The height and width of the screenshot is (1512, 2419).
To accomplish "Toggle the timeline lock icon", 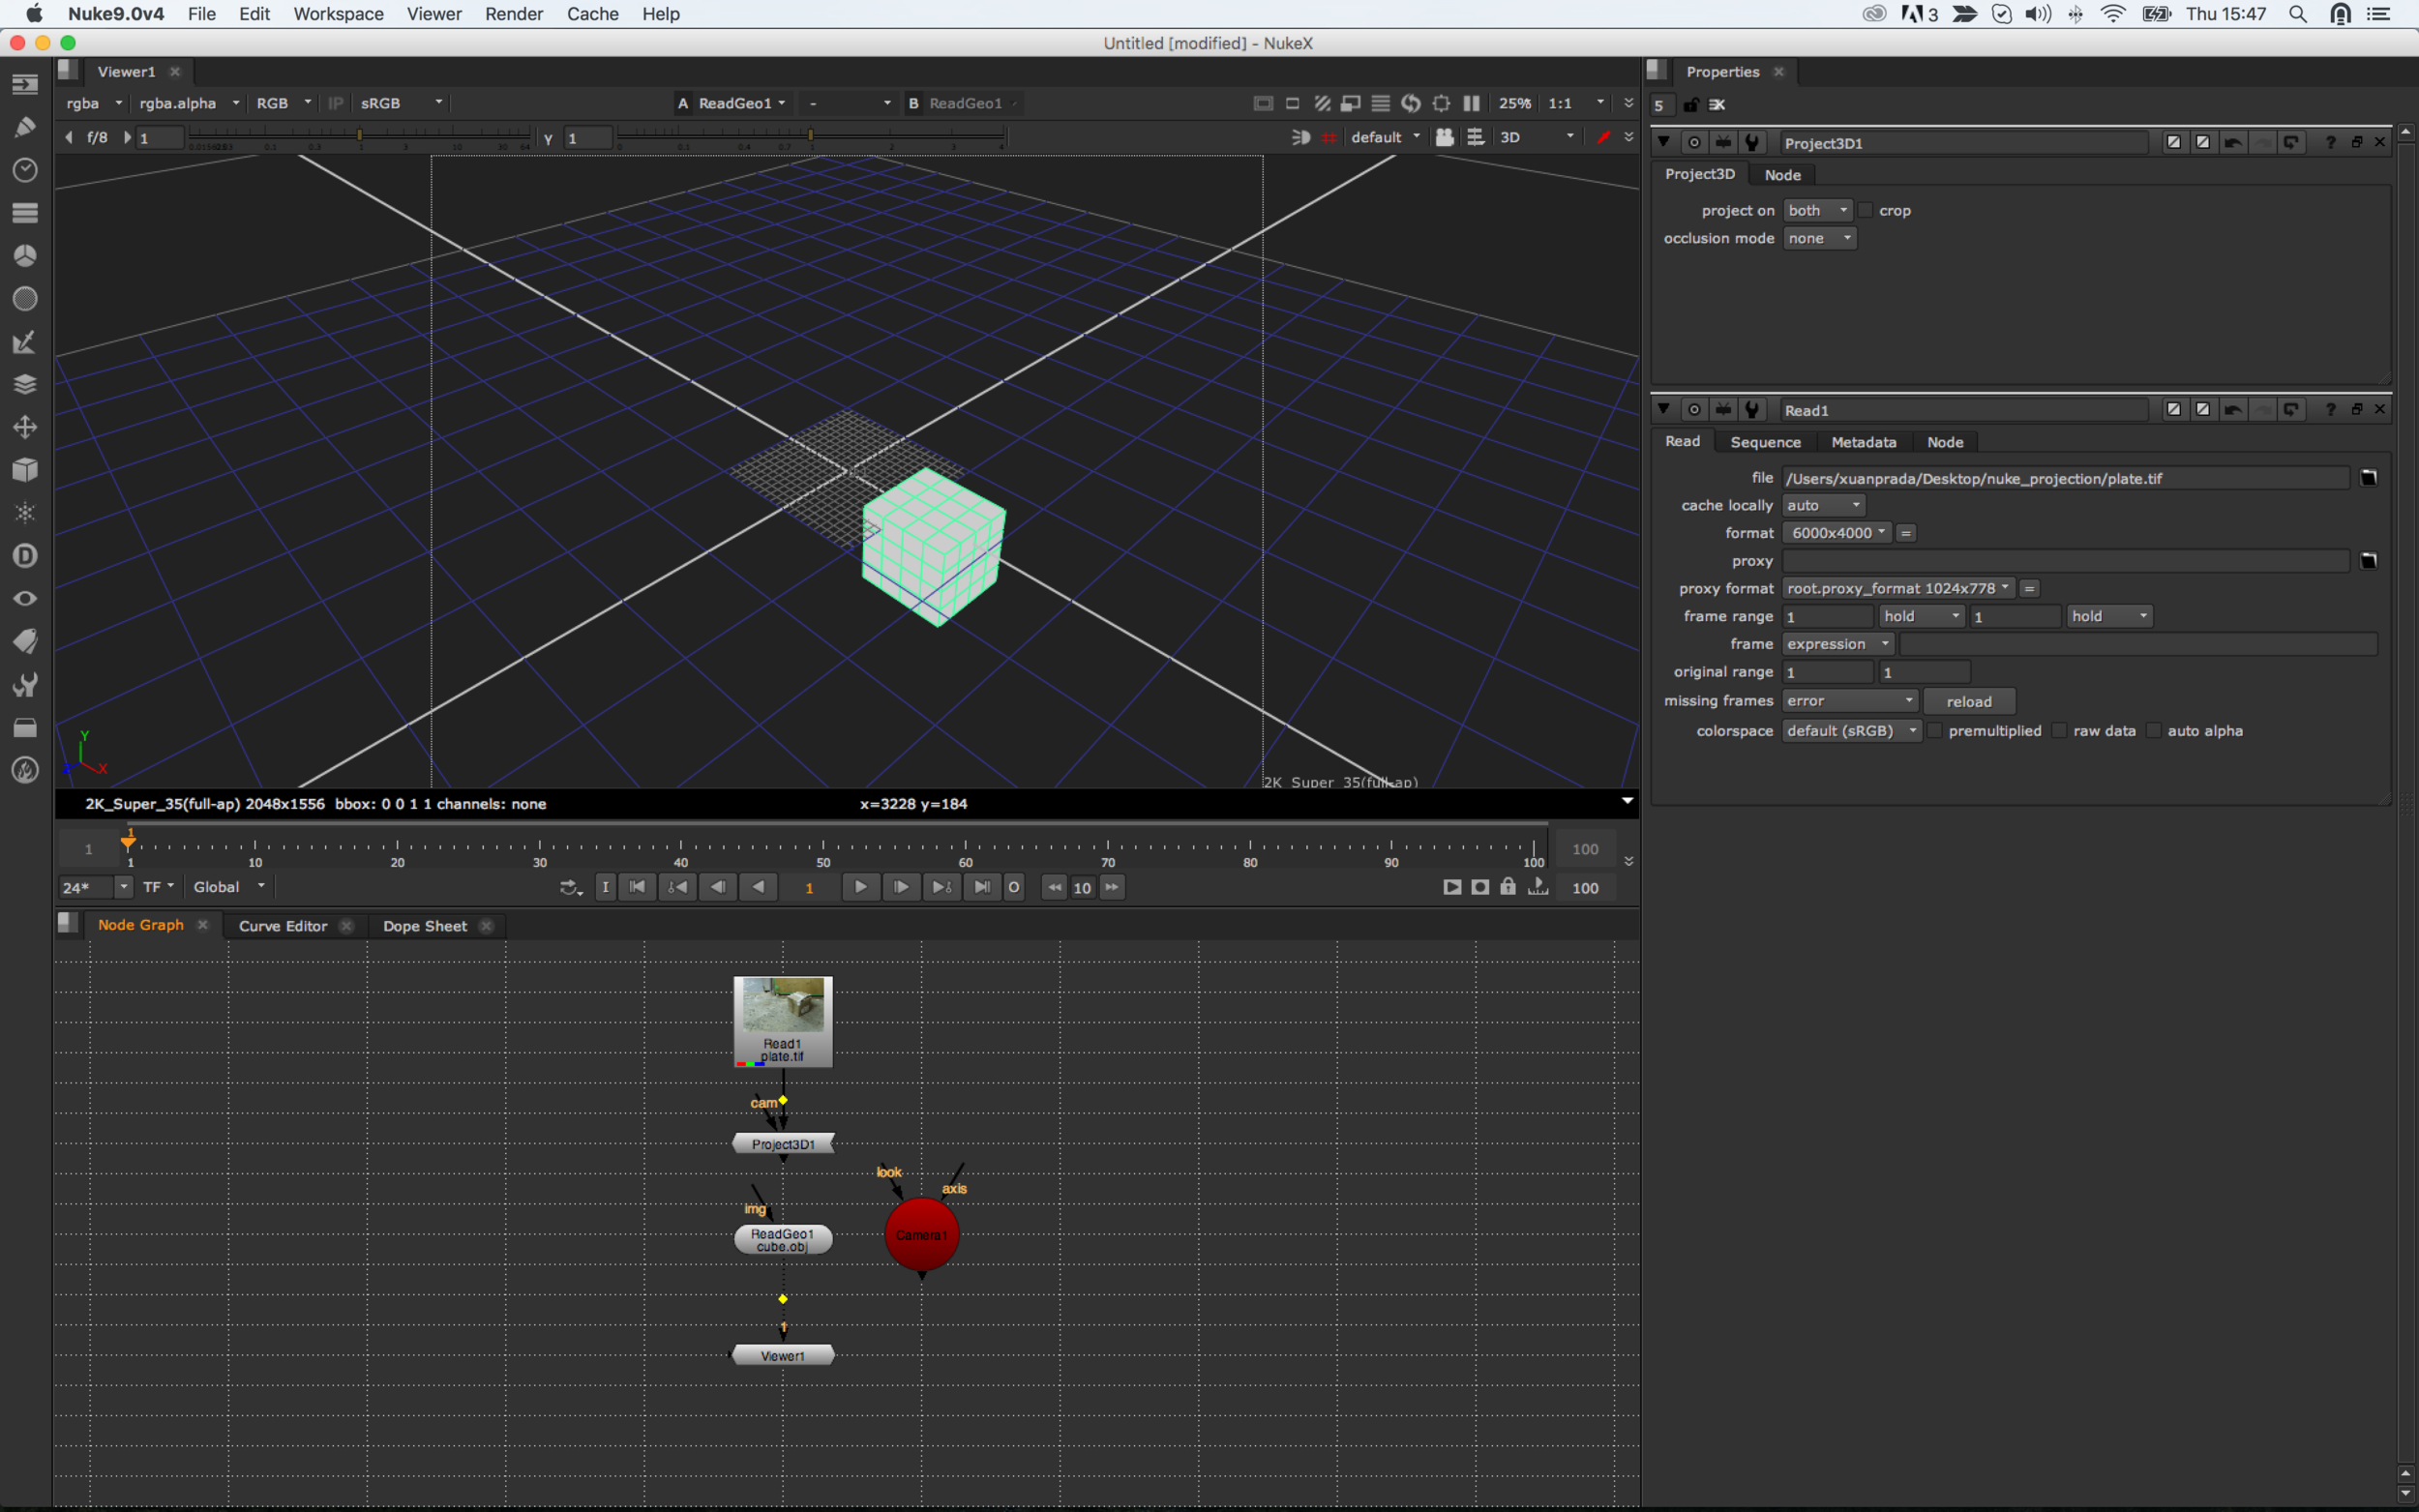I will click(1508, 887).
